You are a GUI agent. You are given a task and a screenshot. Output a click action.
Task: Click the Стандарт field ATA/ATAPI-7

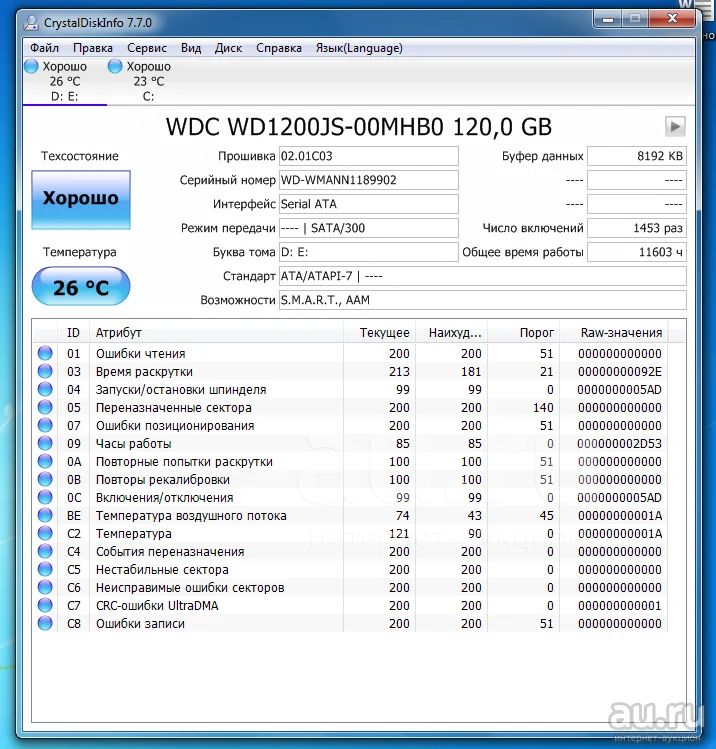pos(483,276)
